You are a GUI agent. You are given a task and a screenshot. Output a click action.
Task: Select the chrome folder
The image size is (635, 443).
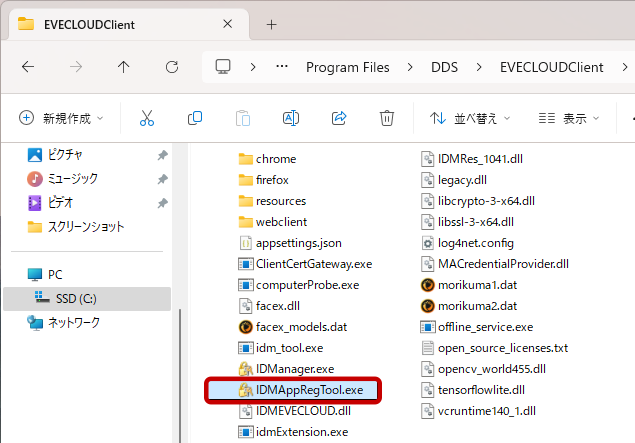pos(275,159)
